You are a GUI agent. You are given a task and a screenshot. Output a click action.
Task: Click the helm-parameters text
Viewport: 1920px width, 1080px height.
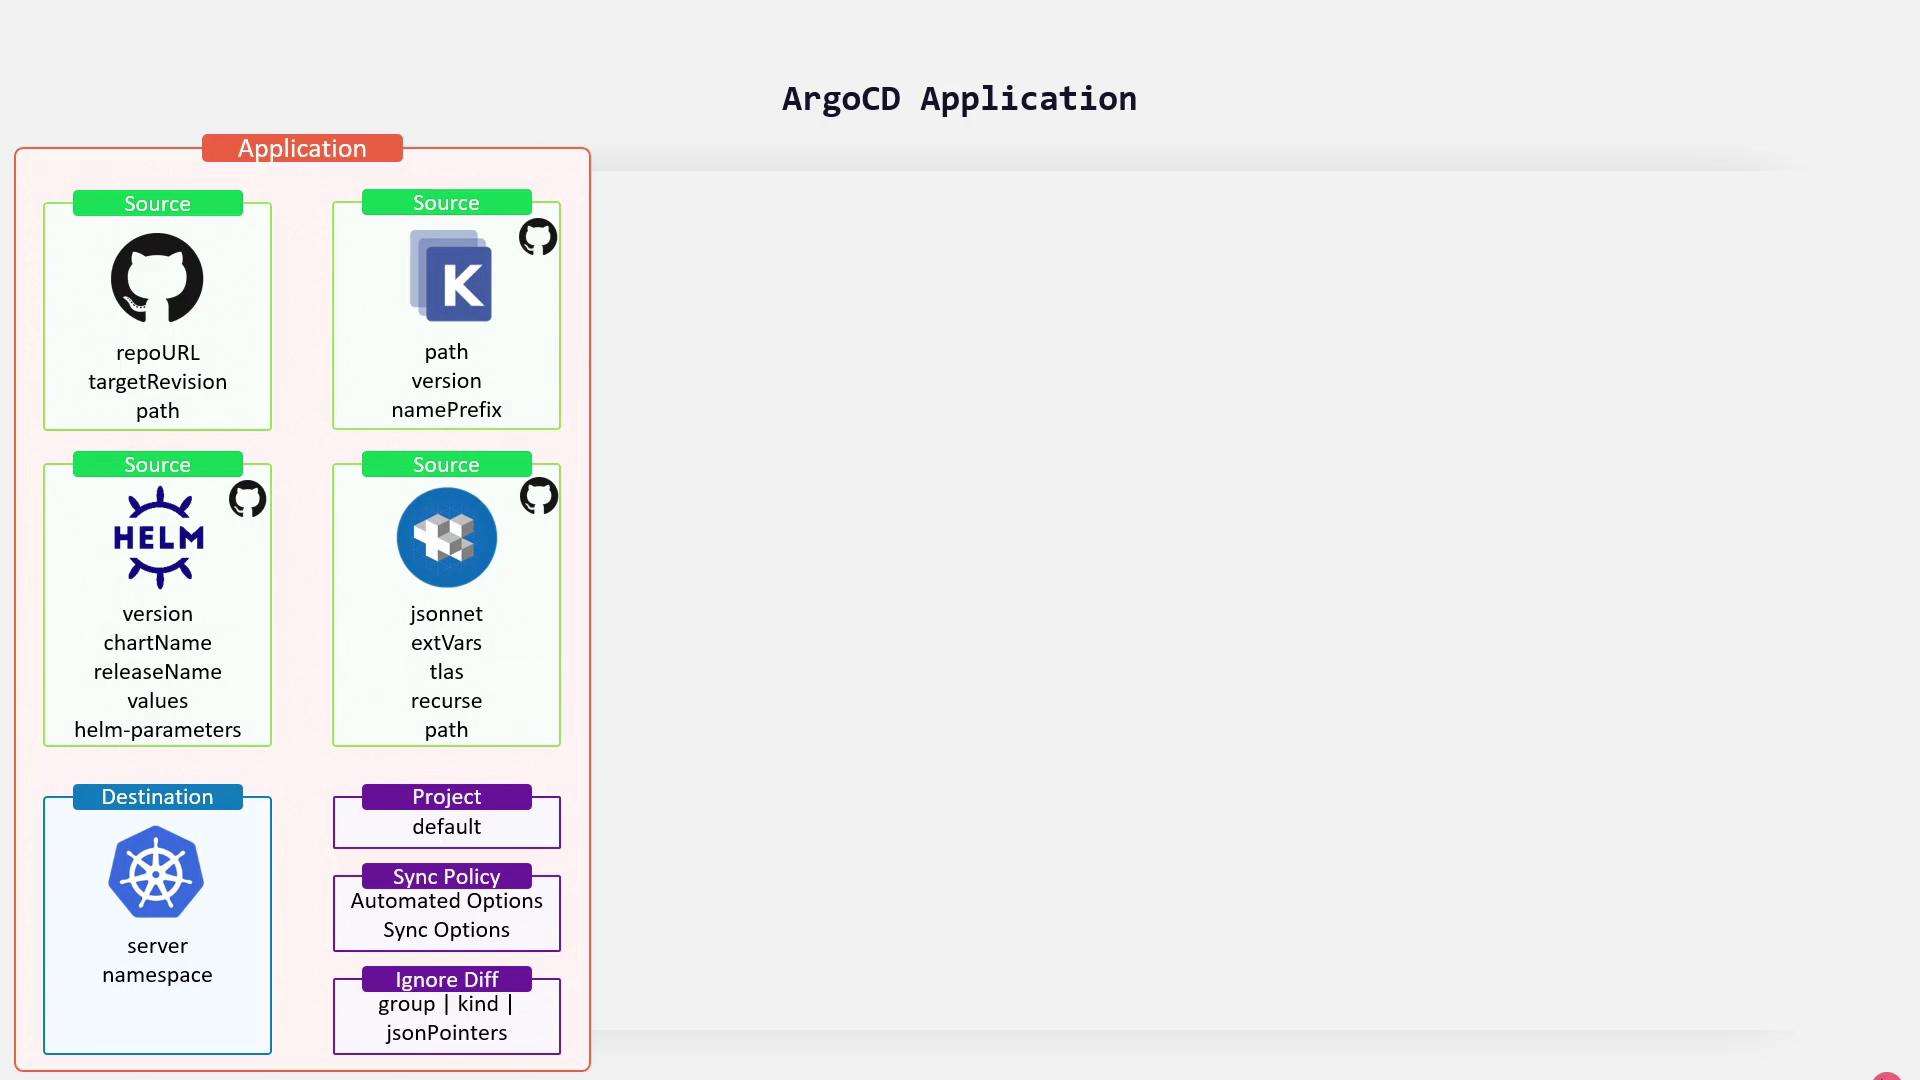pyautogui.click(x=157, y=730)
